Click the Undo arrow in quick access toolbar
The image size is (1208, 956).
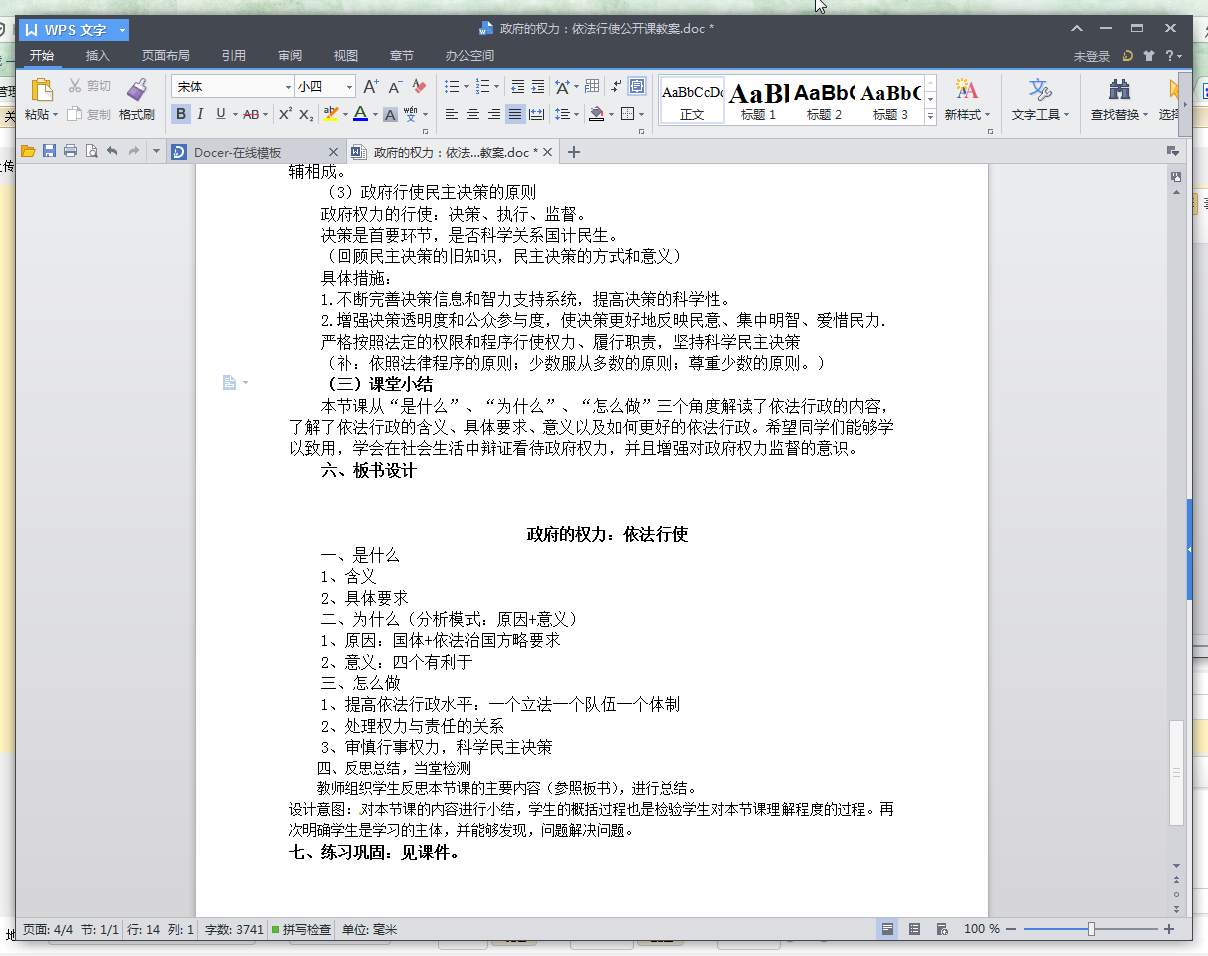112,152
